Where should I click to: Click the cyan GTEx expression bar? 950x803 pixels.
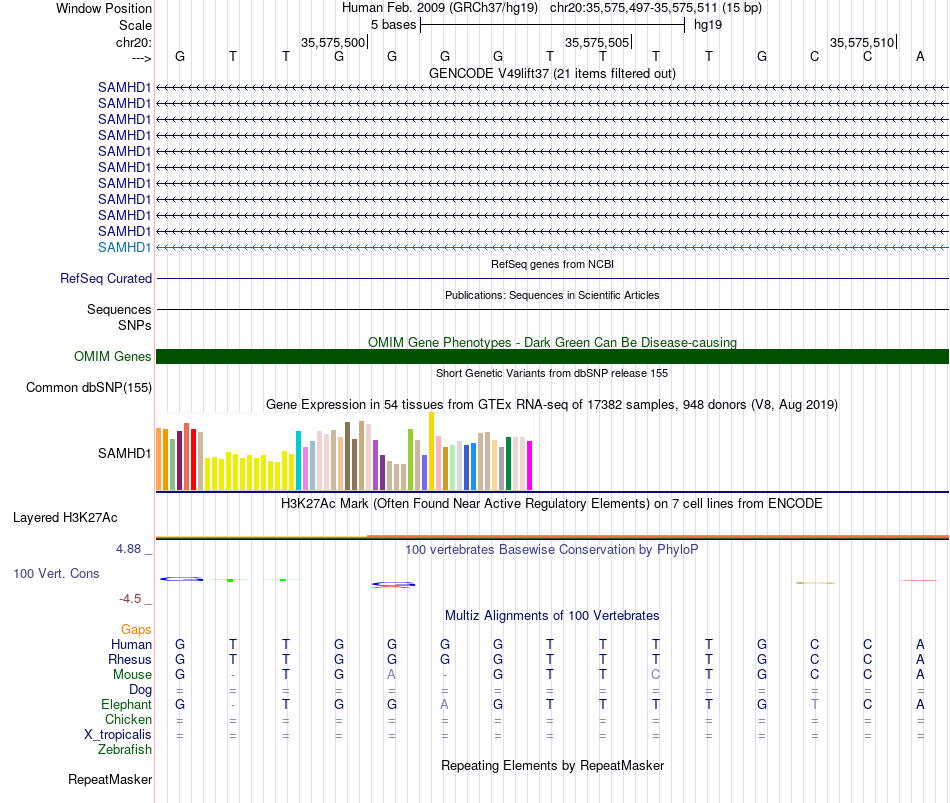[x=298, y=461]
